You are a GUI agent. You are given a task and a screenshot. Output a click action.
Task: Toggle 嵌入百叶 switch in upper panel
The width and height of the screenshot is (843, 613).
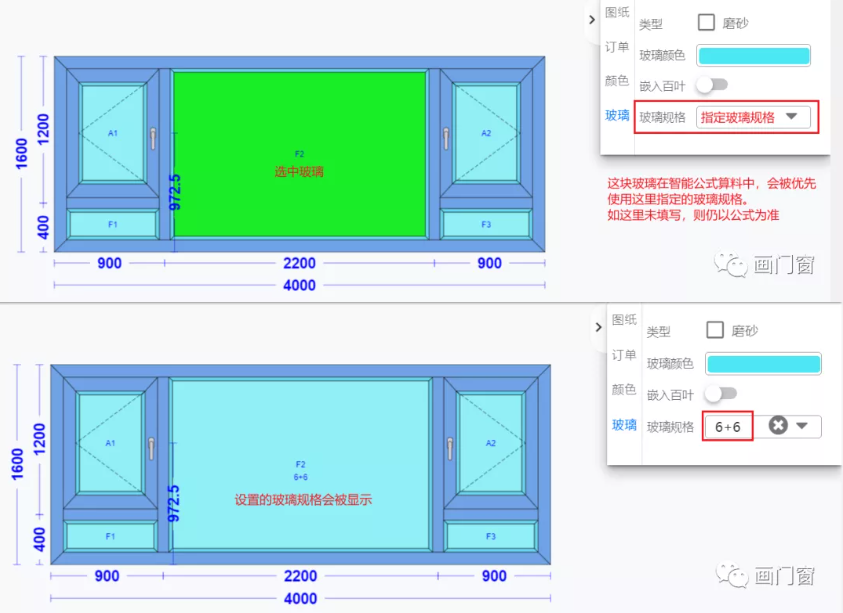pos(712,85)
